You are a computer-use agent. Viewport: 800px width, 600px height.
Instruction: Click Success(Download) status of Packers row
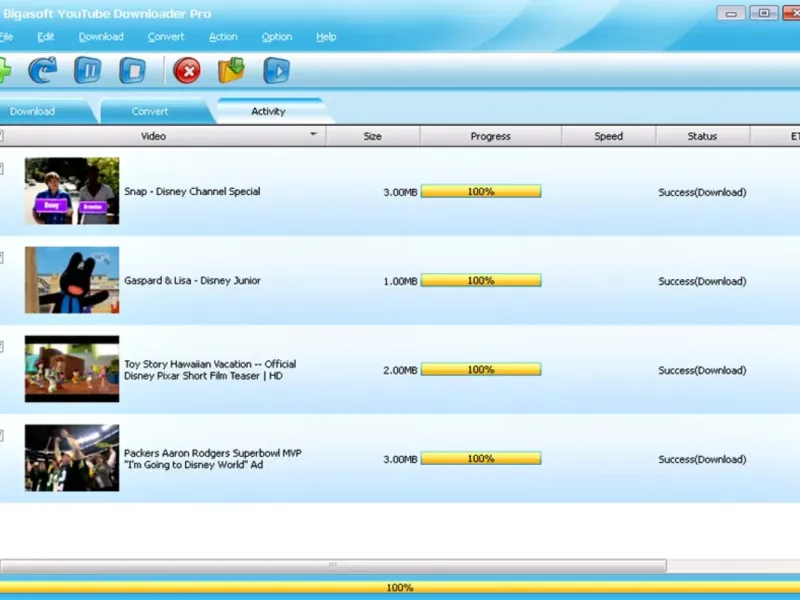(702, 459)
